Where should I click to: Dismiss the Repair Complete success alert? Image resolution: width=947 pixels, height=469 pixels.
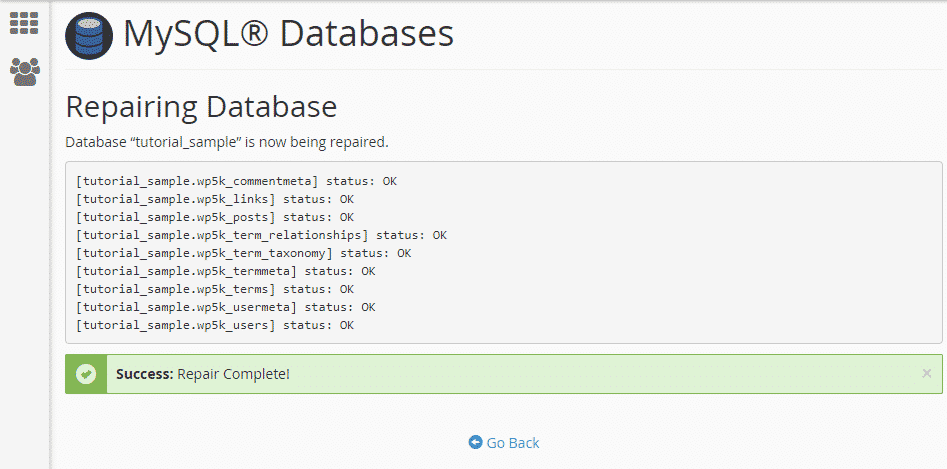926,374
